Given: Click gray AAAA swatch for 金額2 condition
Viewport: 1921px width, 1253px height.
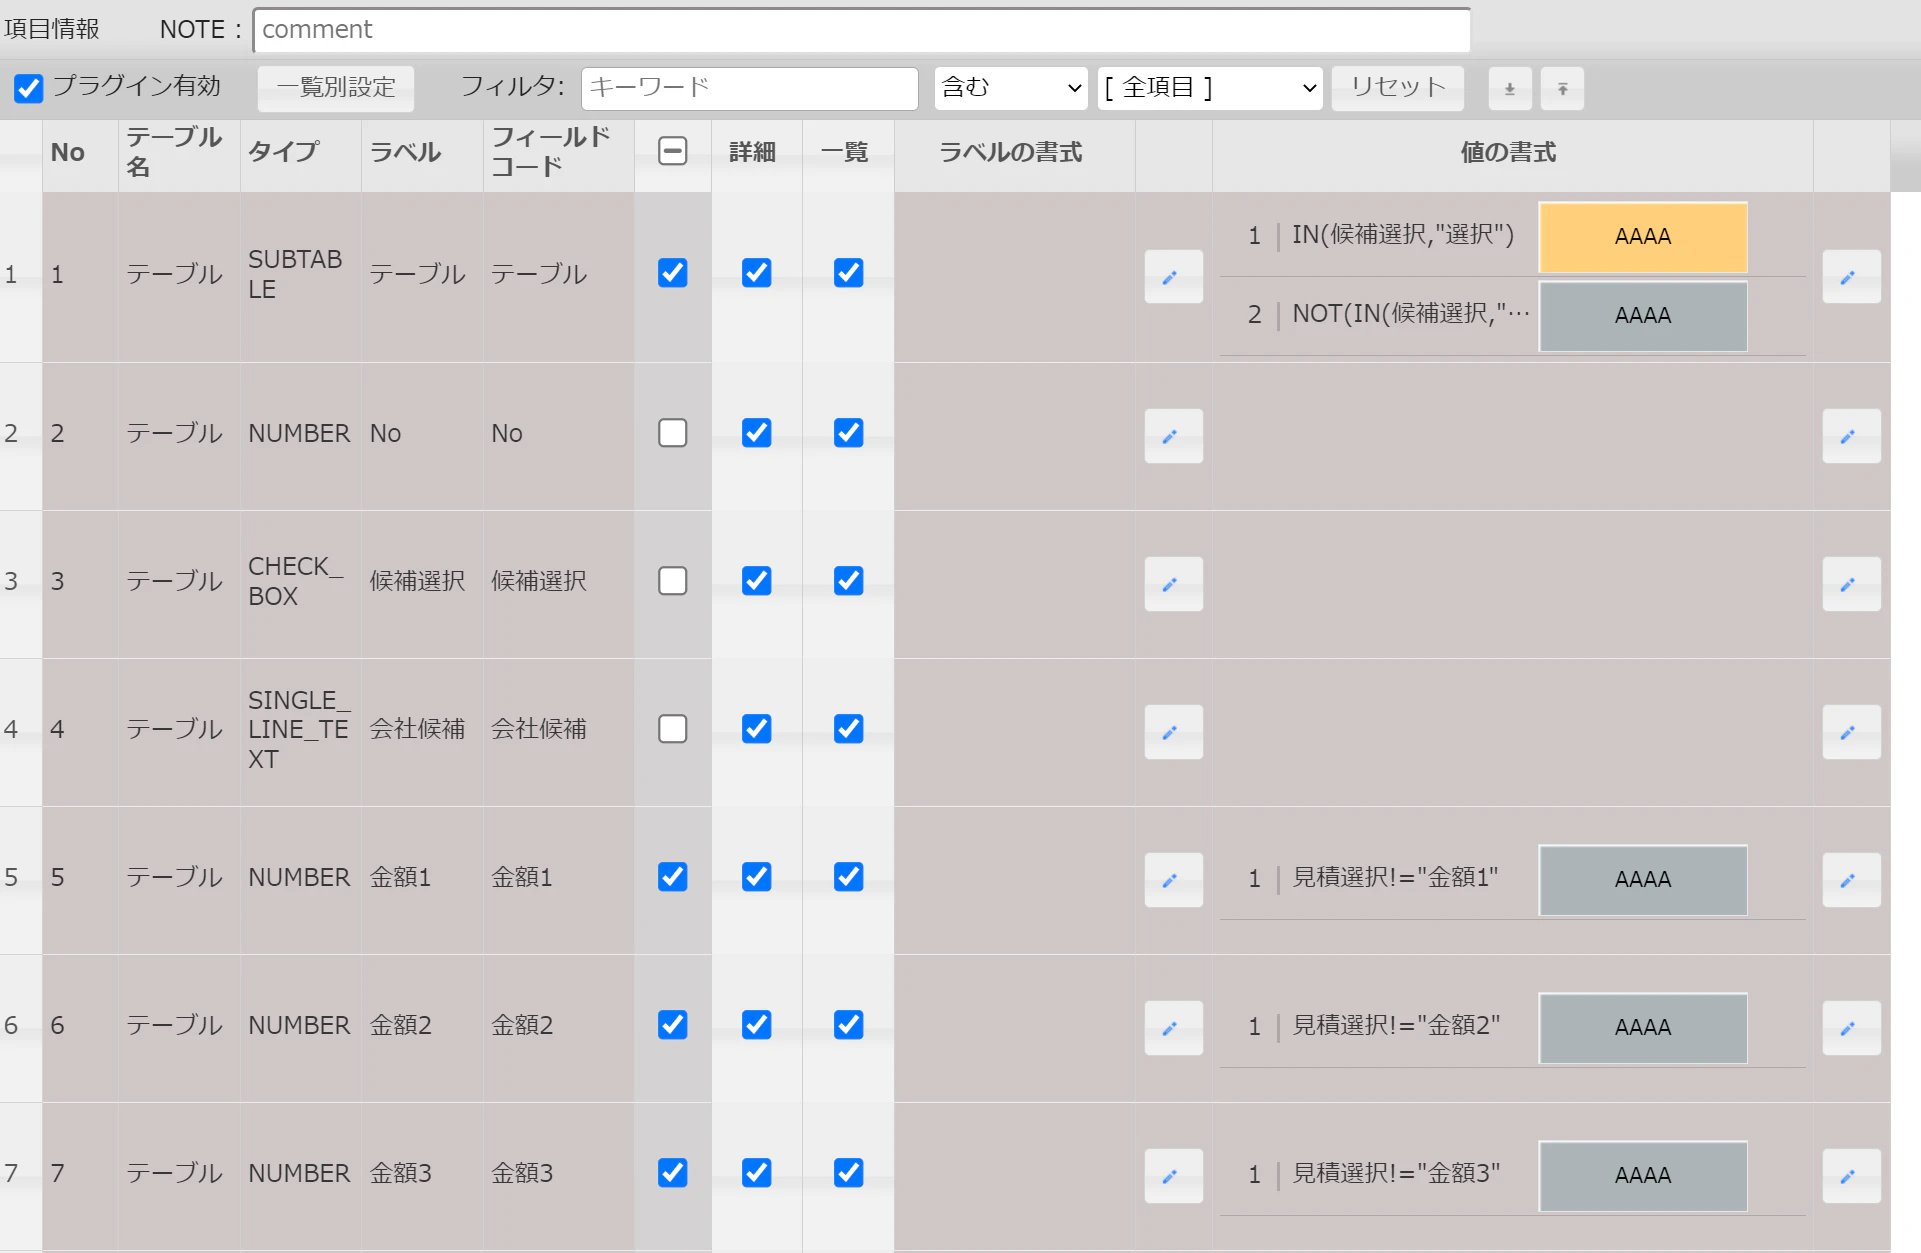Looking at the screenshot, I should click(x=1643, y=1028).
